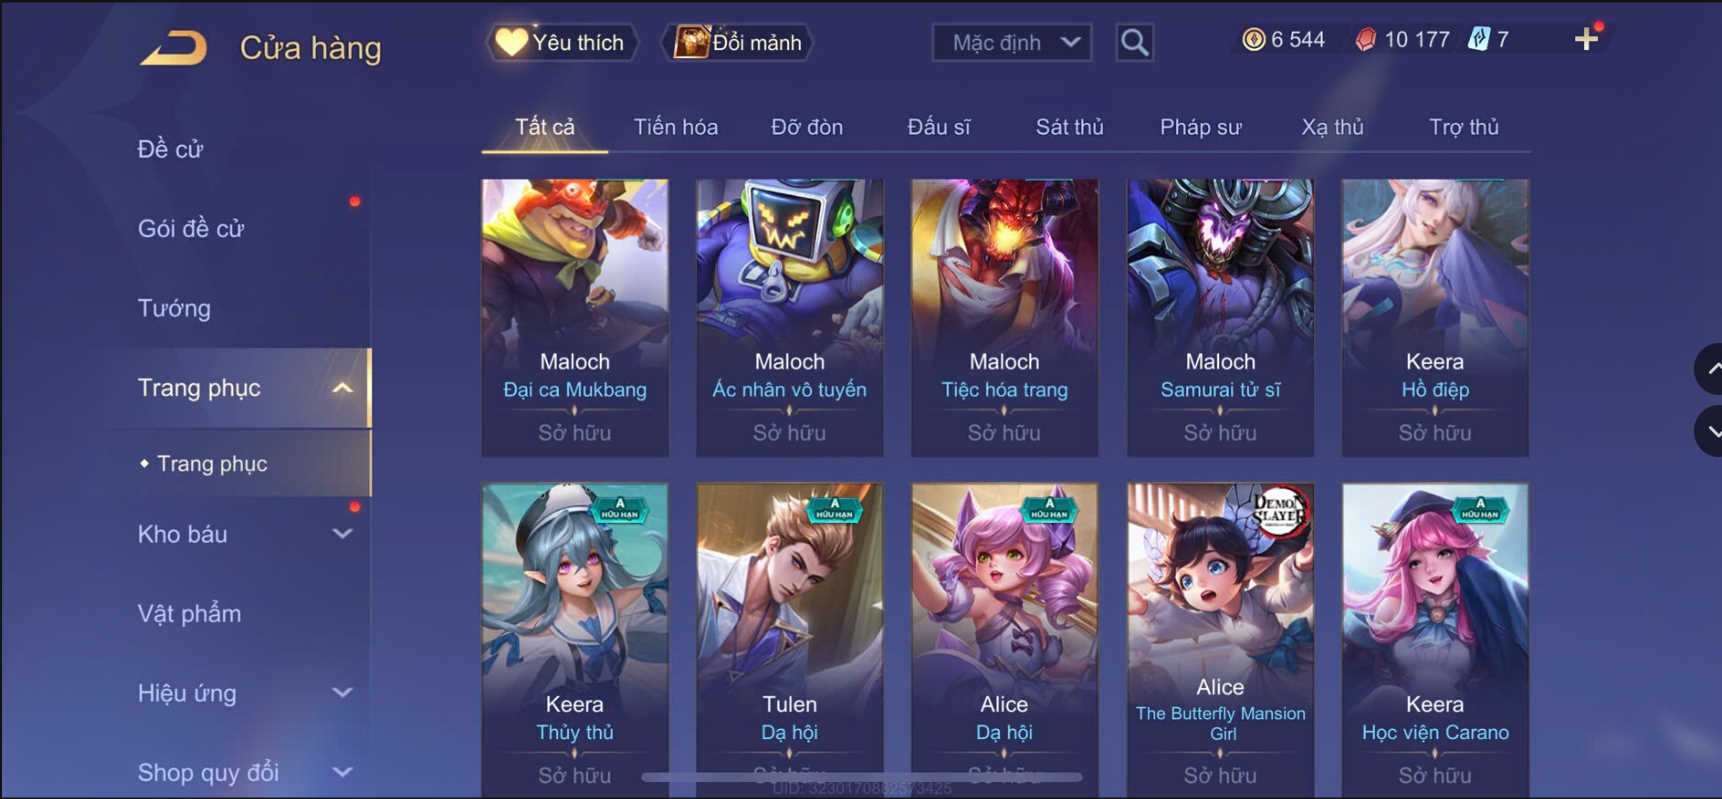Open Yêu thích heart favorites
This screenshot has height=799, width=1722.
561,42
